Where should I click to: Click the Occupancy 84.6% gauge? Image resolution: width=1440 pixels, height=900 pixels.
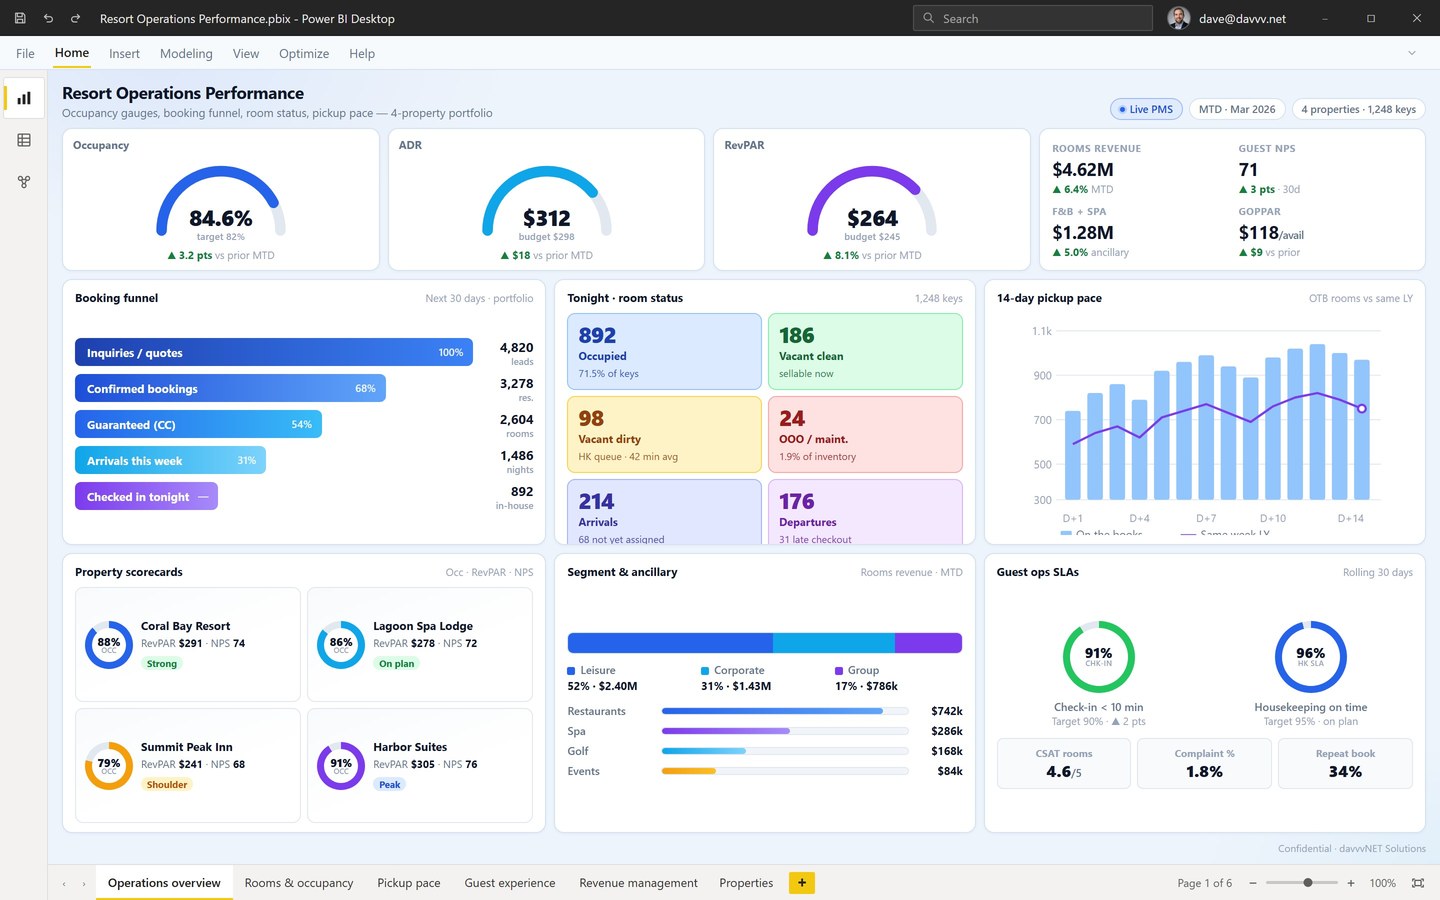221,201
